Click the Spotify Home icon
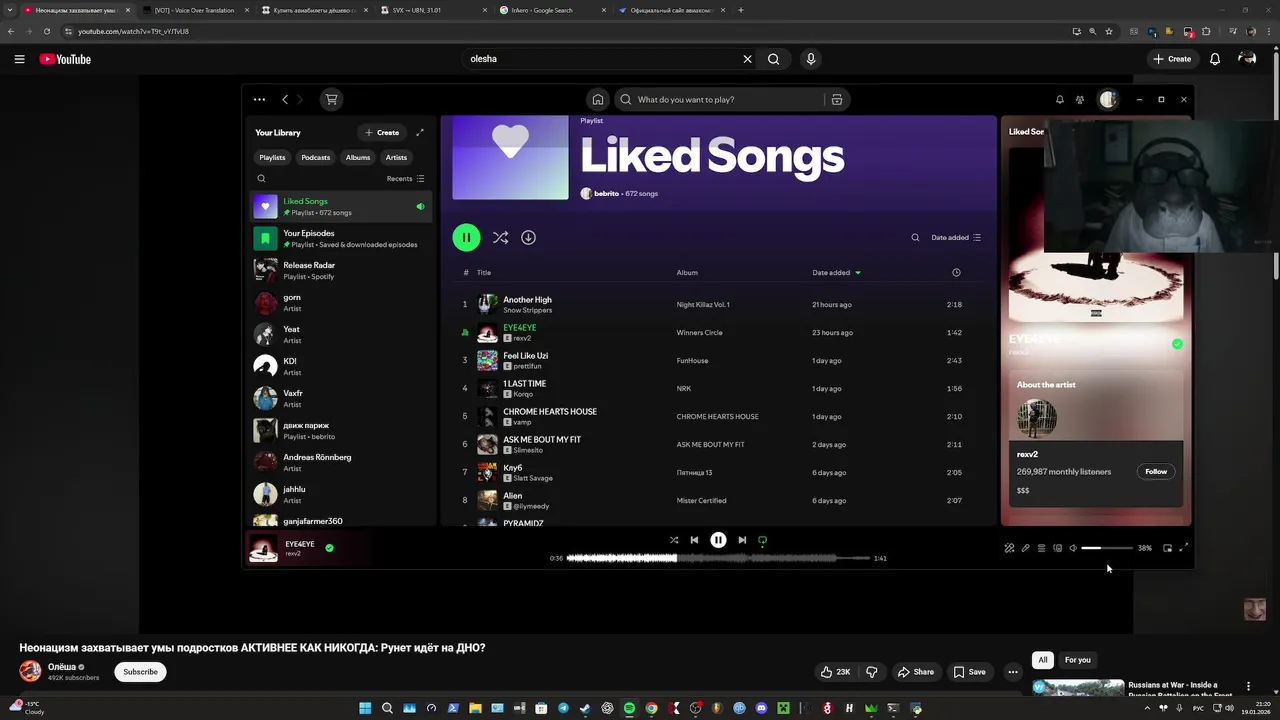This screenshot has height=720, width=1280. [598, 99]
